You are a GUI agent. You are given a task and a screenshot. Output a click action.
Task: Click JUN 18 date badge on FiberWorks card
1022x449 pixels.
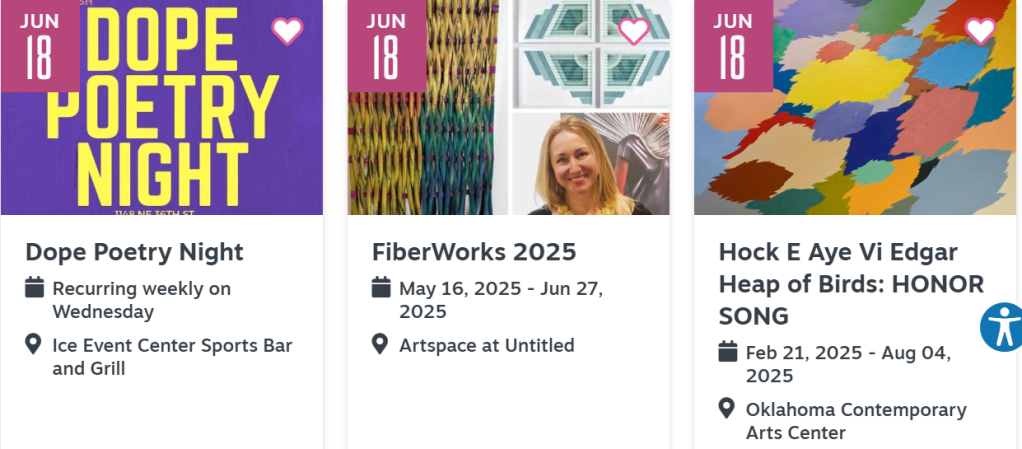(x=386, y=46)
